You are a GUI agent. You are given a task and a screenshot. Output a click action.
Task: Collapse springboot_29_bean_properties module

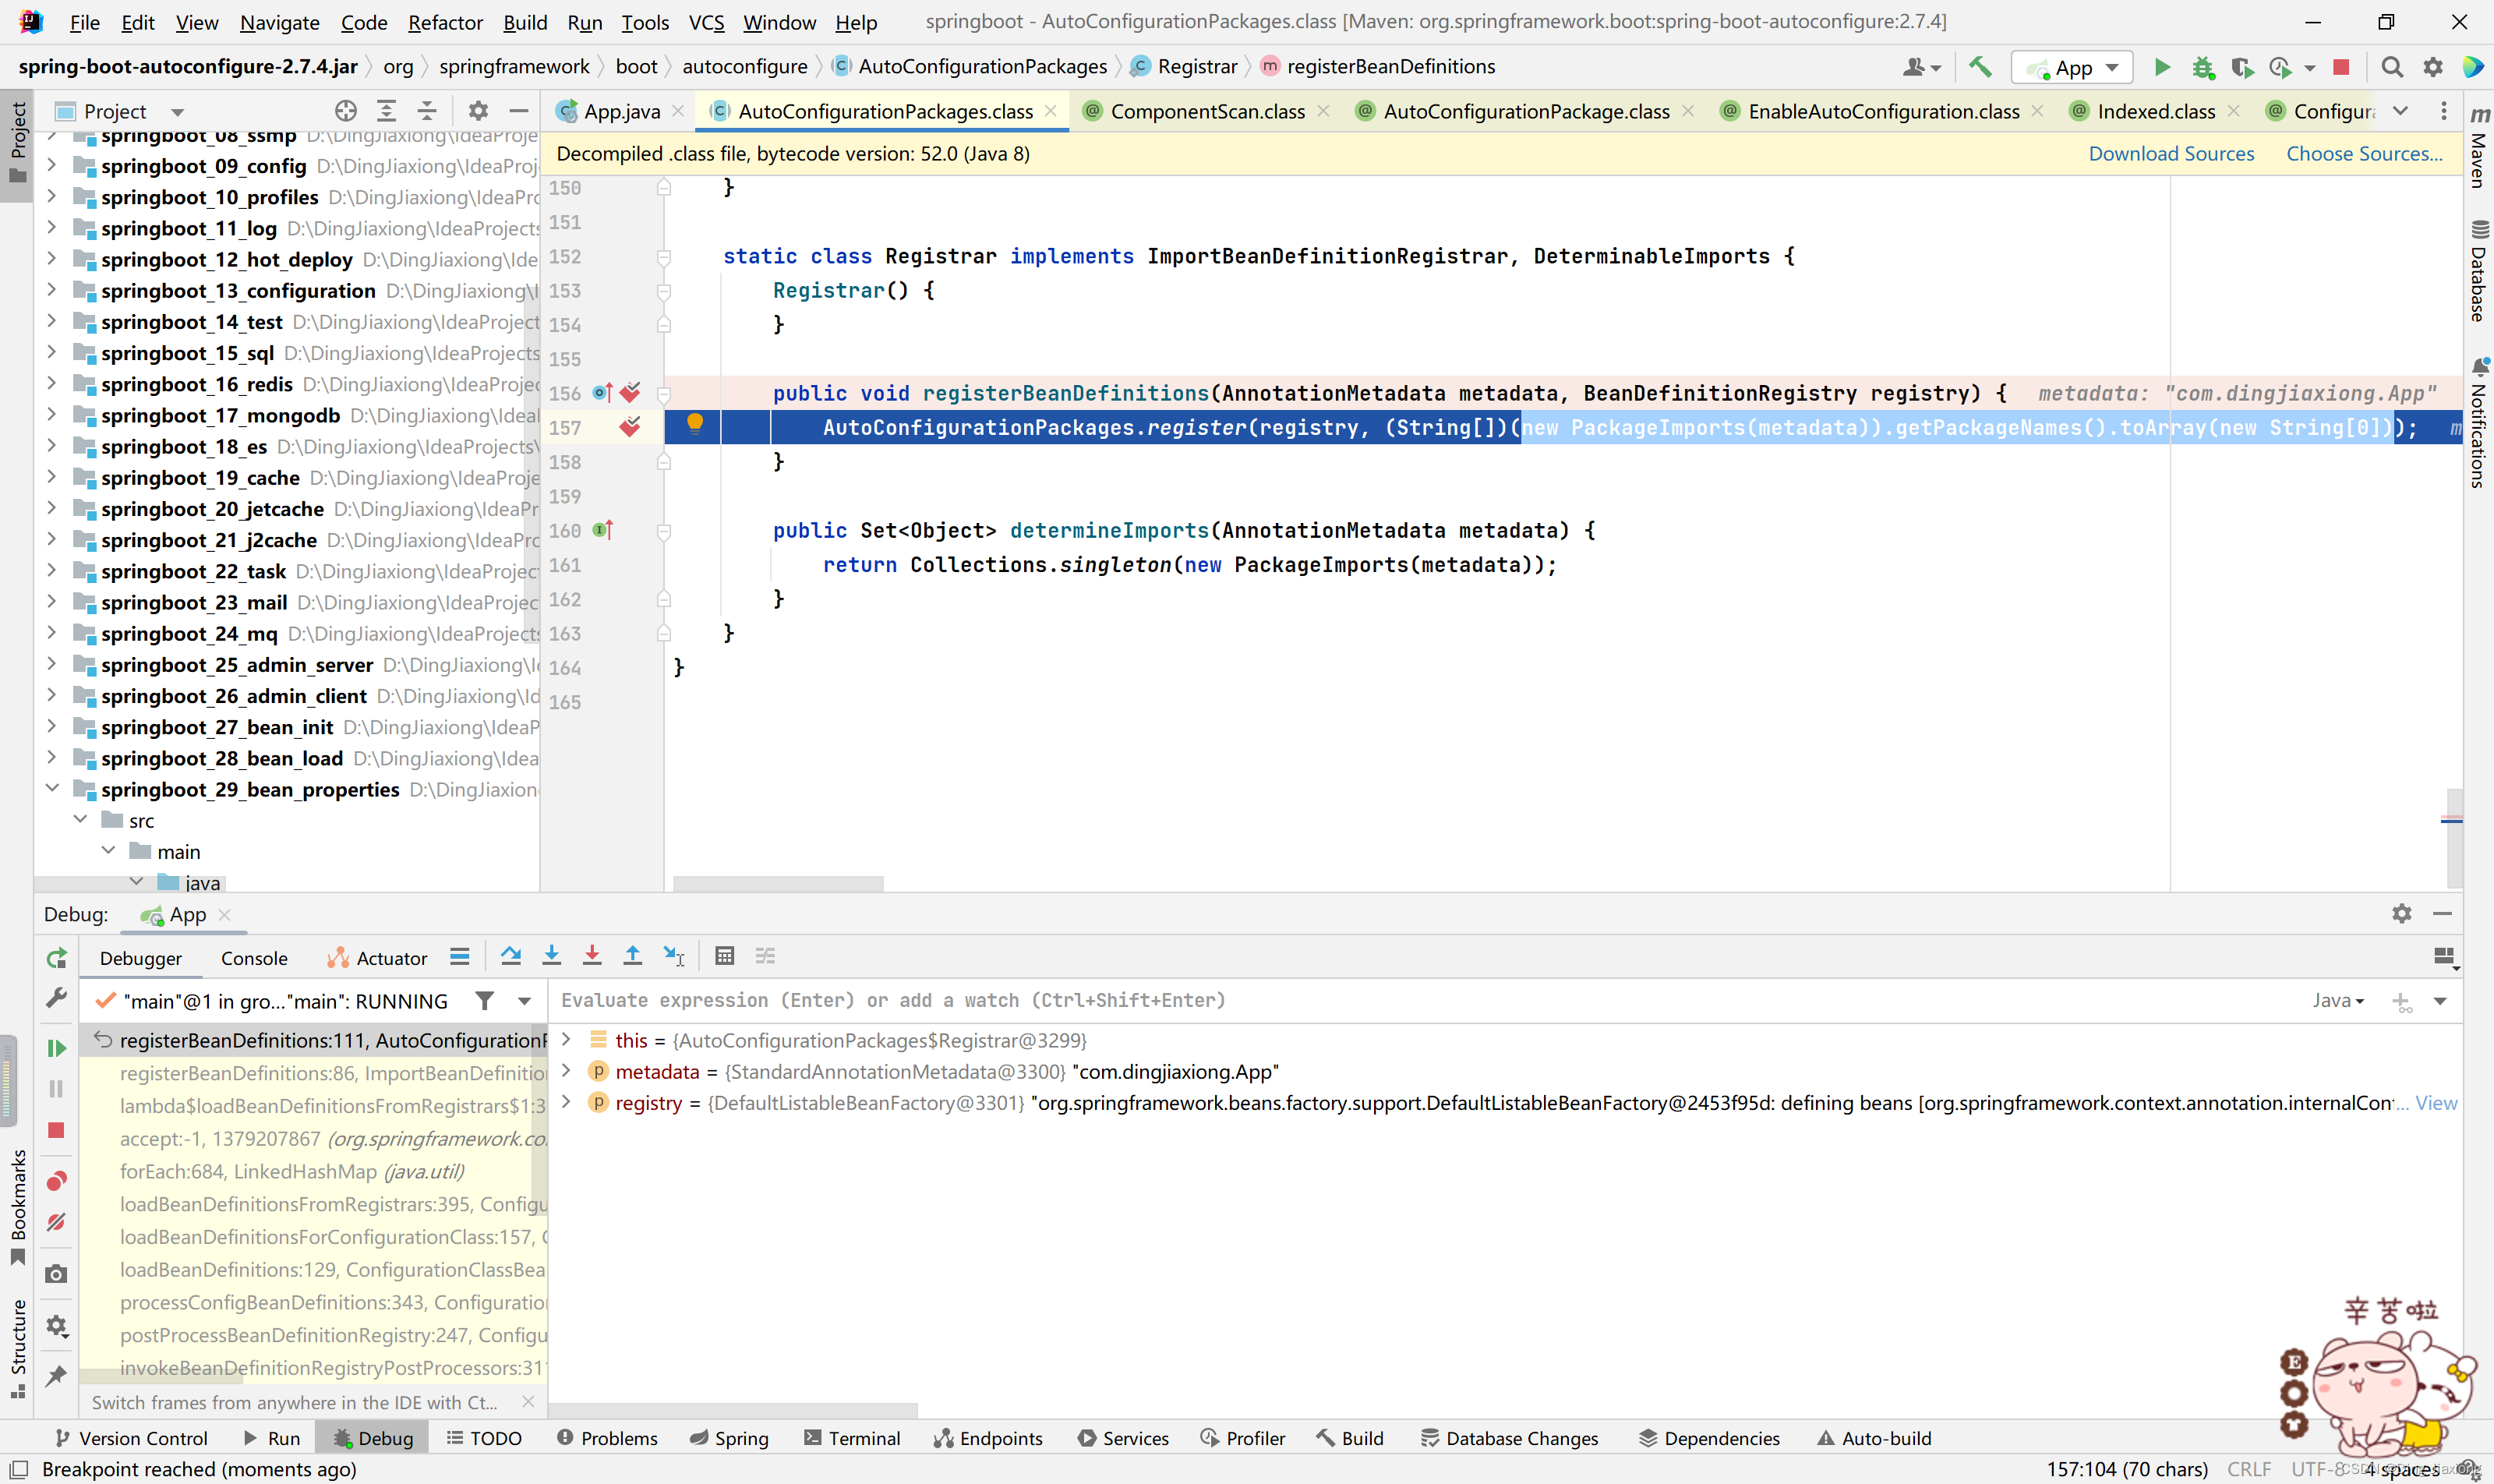(x=52, y=789)
